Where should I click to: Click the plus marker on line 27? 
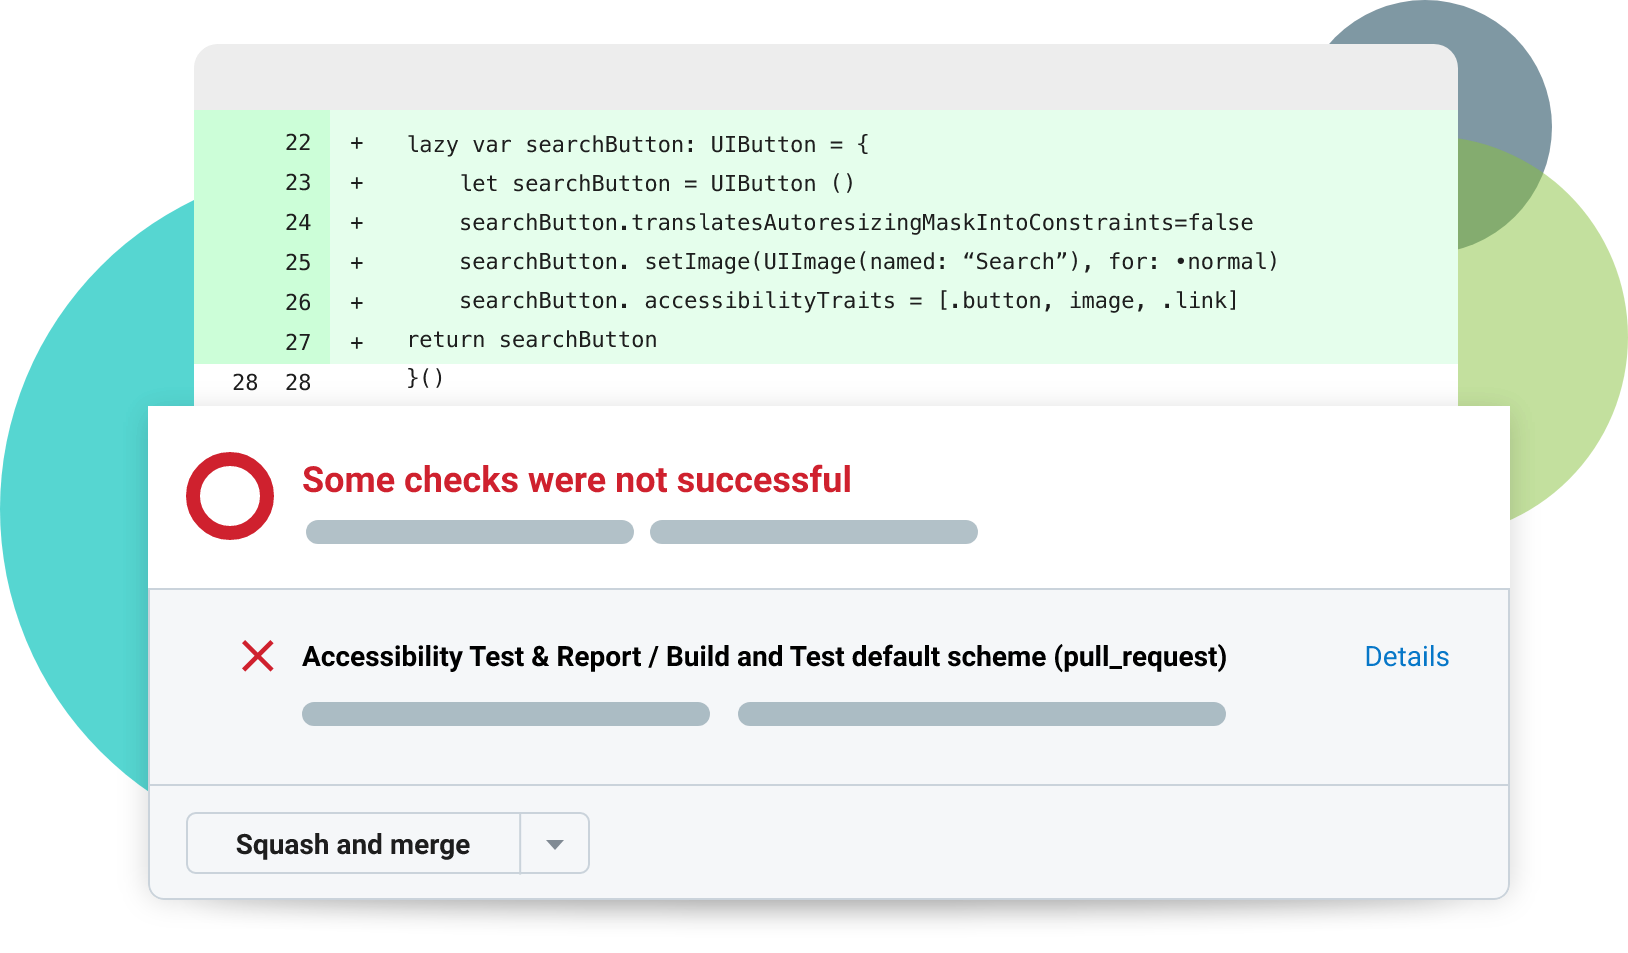point(357,342)
